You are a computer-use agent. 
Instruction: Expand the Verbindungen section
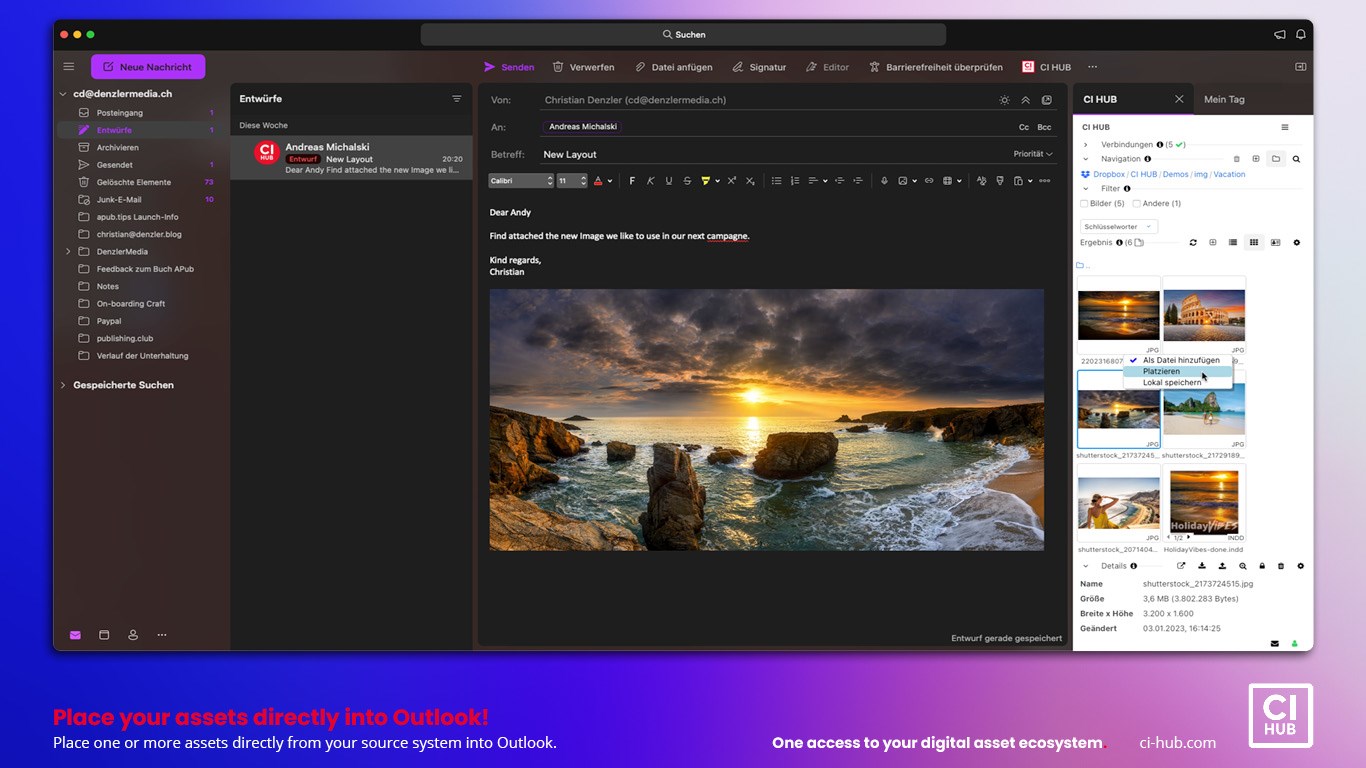tap(1086, 145)
